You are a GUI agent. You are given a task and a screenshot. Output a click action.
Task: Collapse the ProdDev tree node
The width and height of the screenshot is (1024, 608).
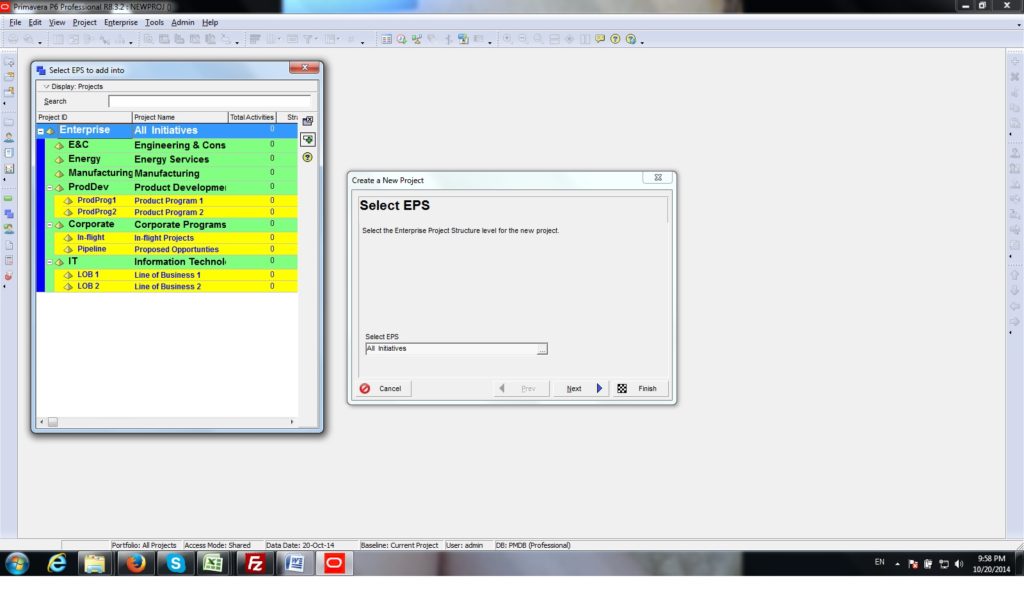point(49,188)
